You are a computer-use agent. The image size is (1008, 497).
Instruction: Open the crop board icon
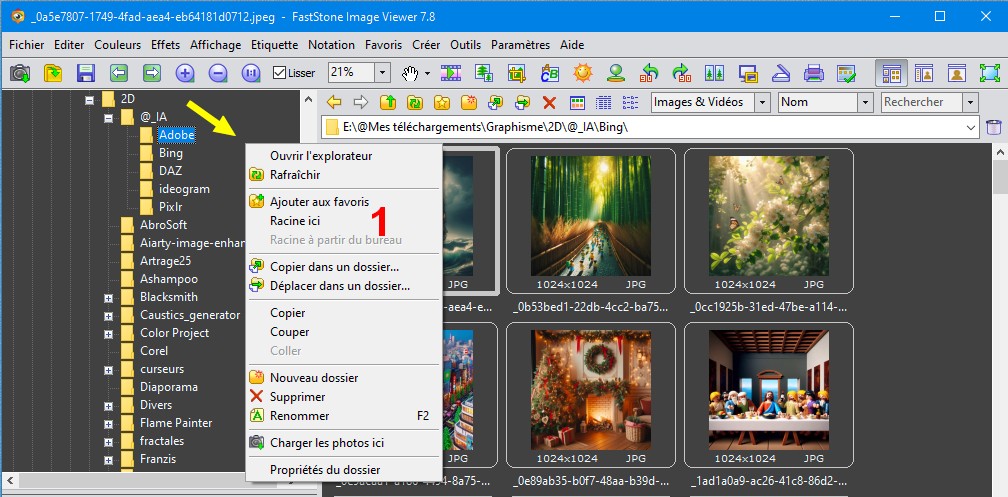(x=516, y=73)
